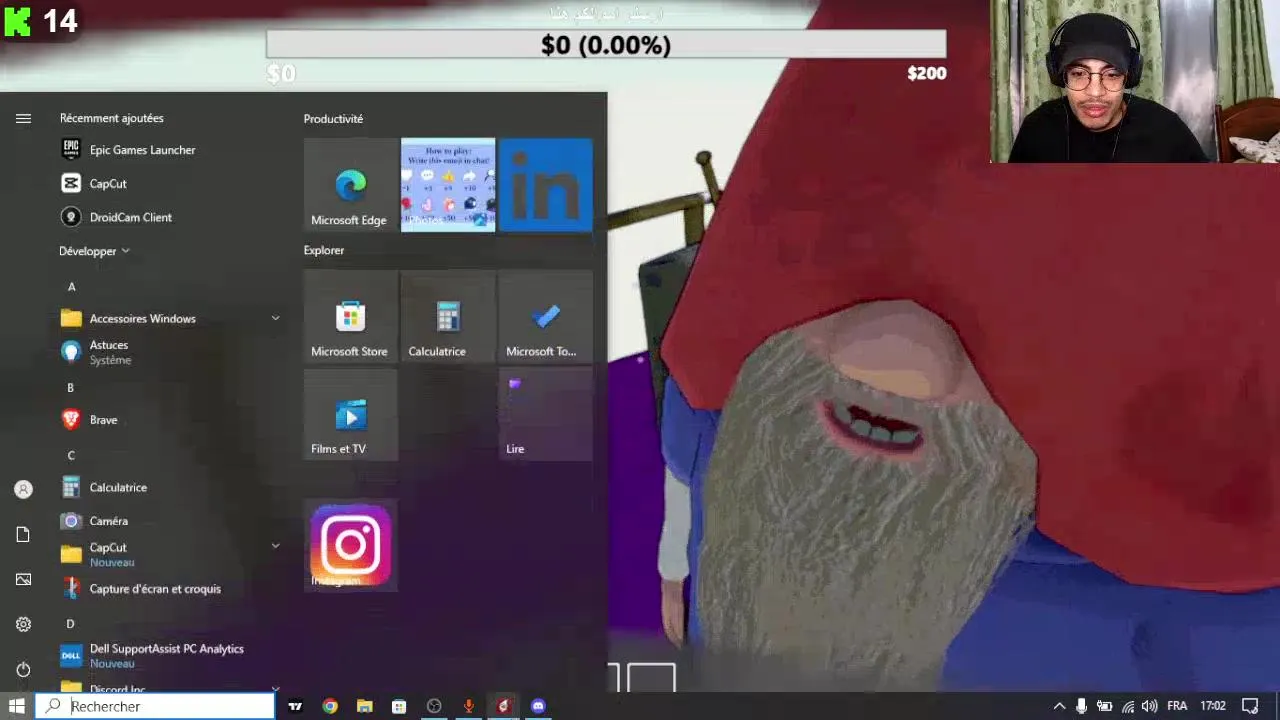Open the Instagram tile
The image size is (1280, 720).
click(x=350, y=545)
